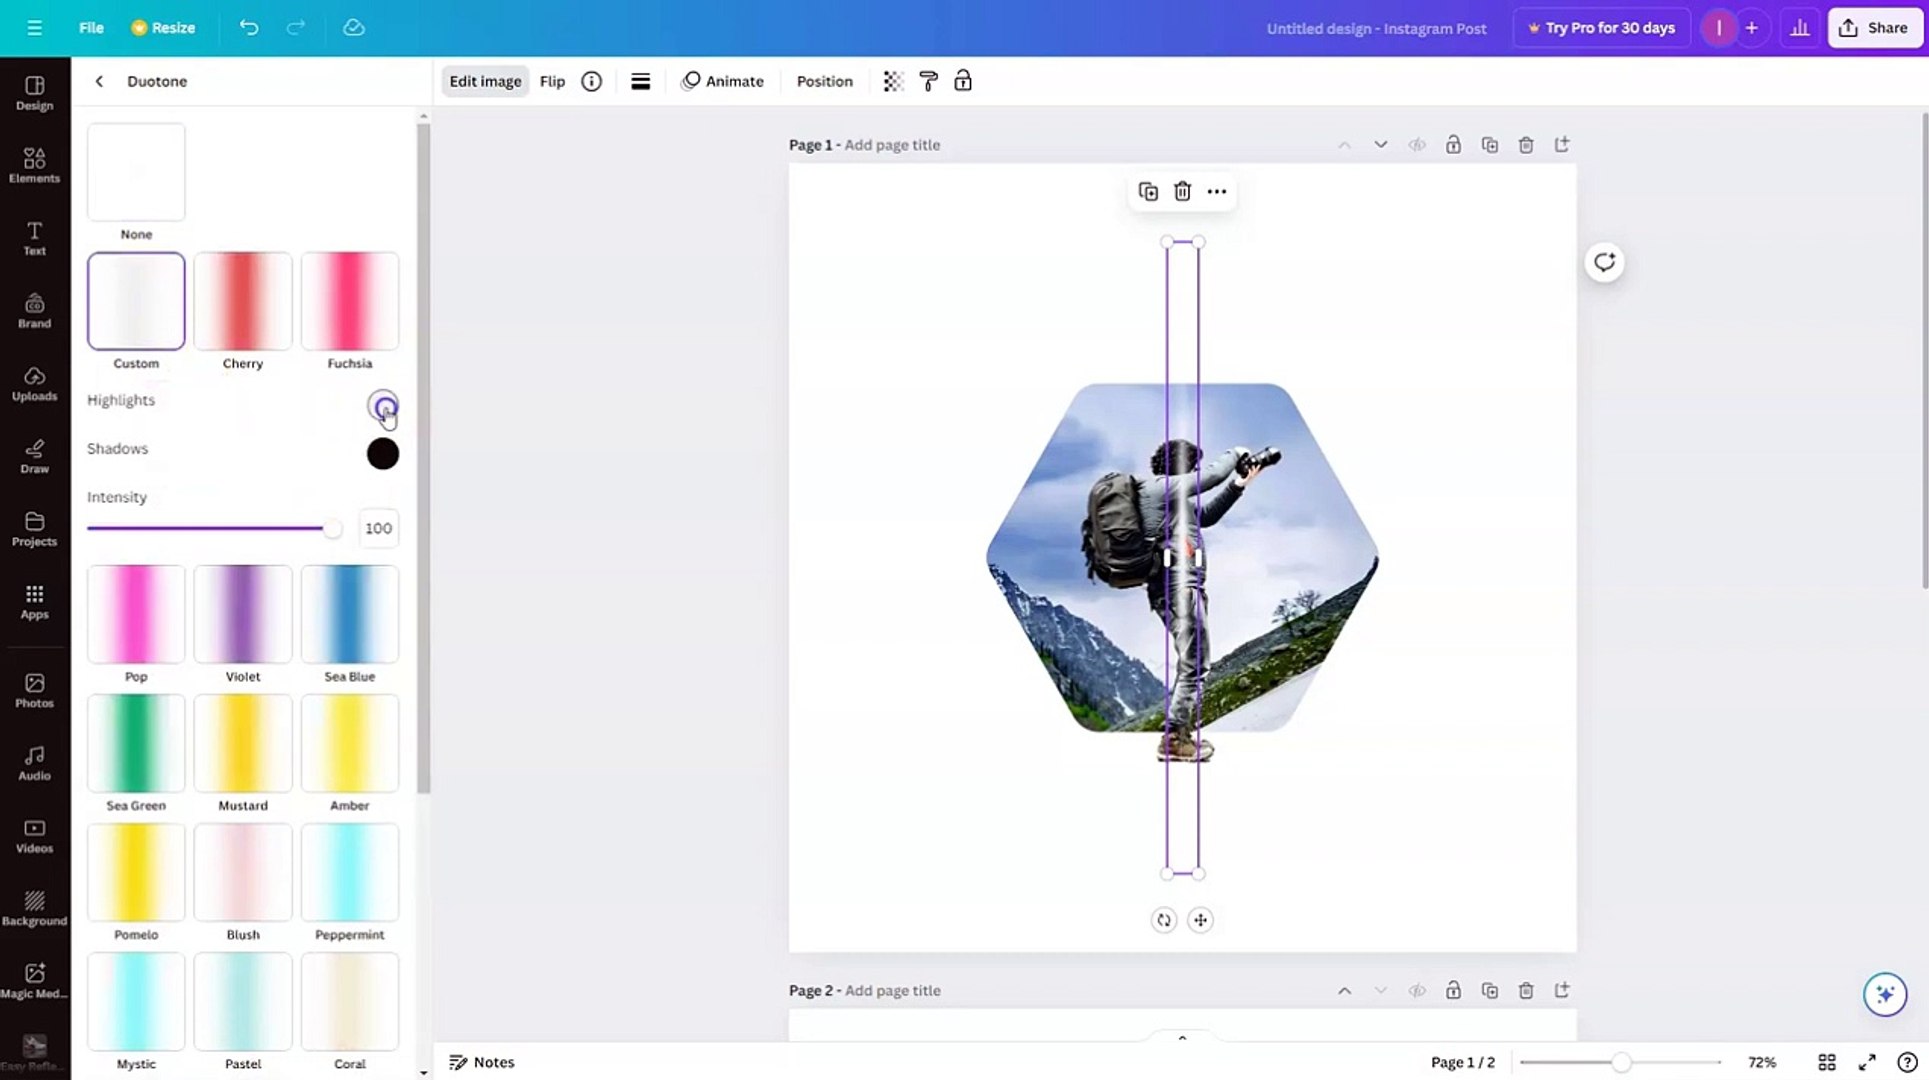Hide Page 1 using the eye icon

point(1417,144)
